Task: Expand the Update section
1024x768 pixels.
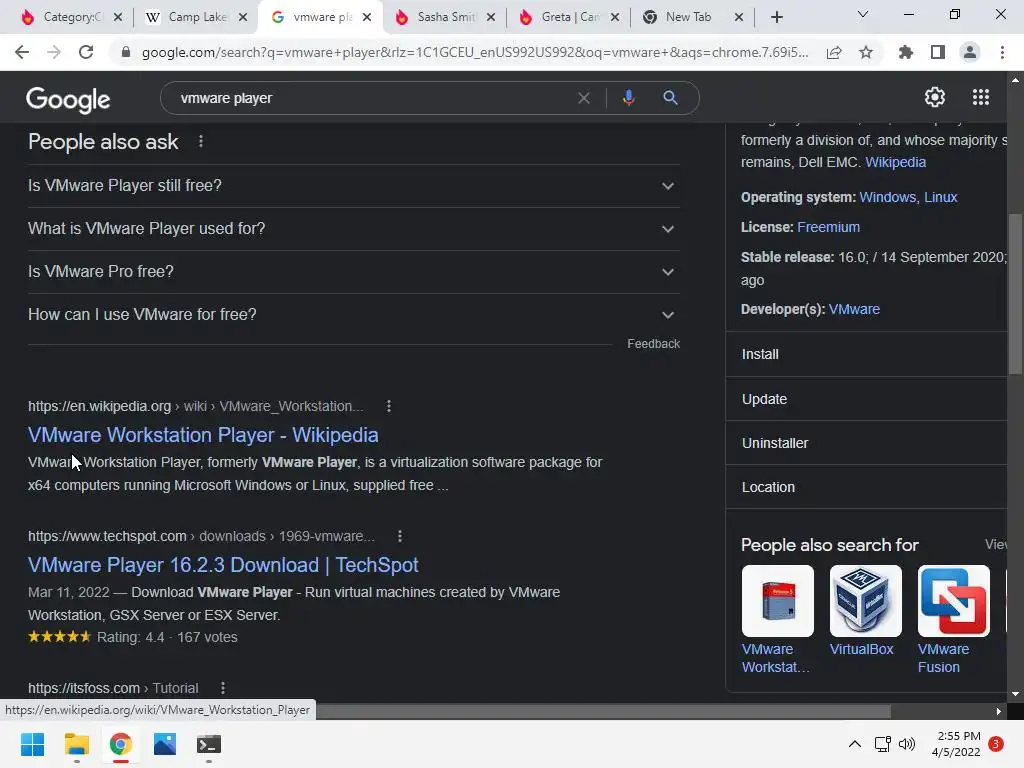Action: 867,399
